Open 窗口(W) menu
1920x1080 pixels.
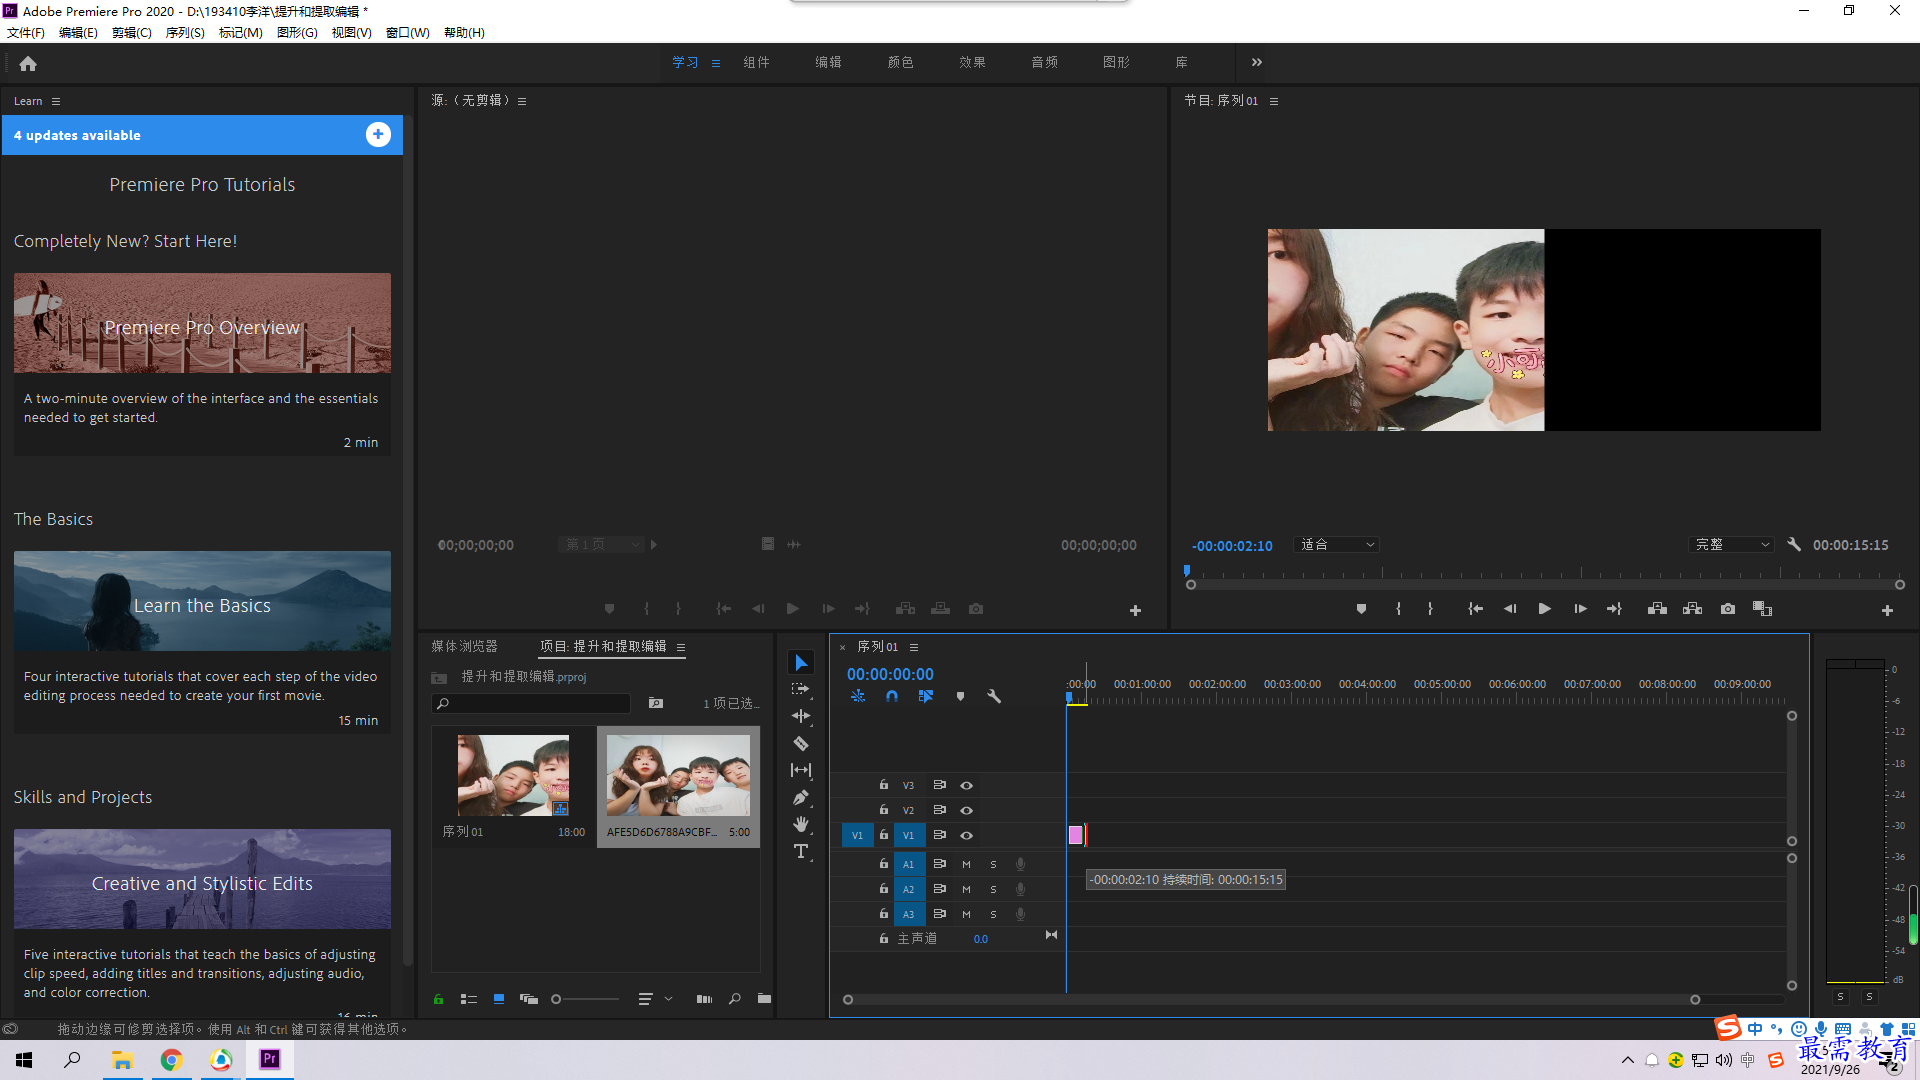[408, 32]
